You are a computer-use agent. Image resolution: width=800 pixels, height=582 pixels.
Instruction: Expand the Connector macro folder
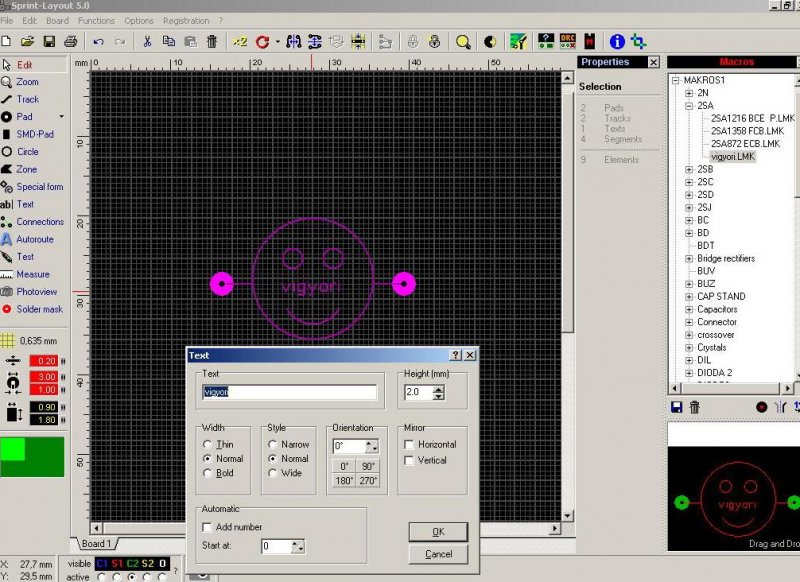click(x=689, y=322)
